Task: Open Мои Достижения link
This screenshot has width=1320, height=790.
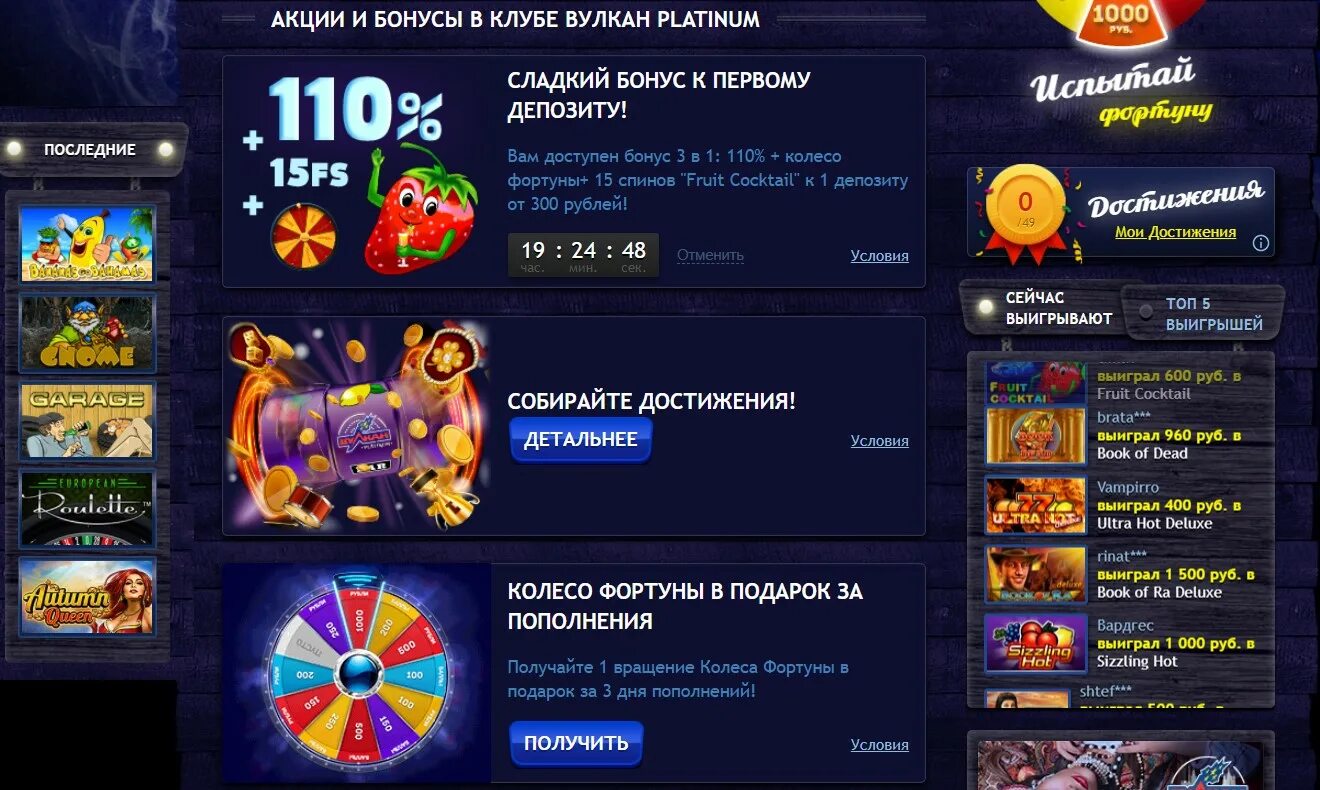Action: [1176, 232]
